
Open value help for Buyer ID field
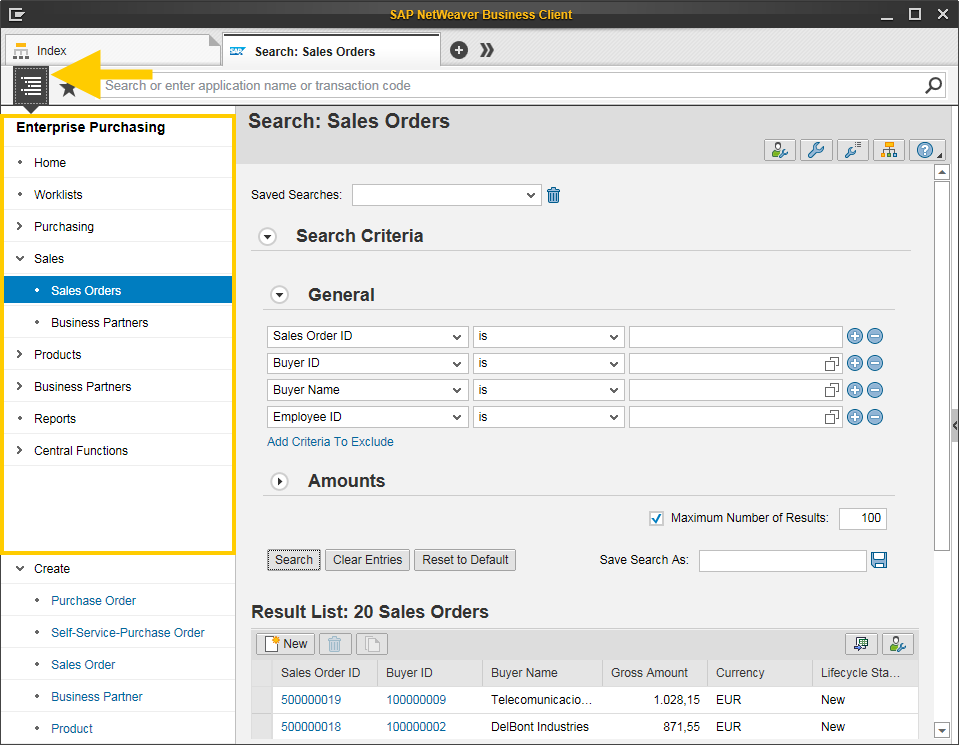click(x=831, y=364)
